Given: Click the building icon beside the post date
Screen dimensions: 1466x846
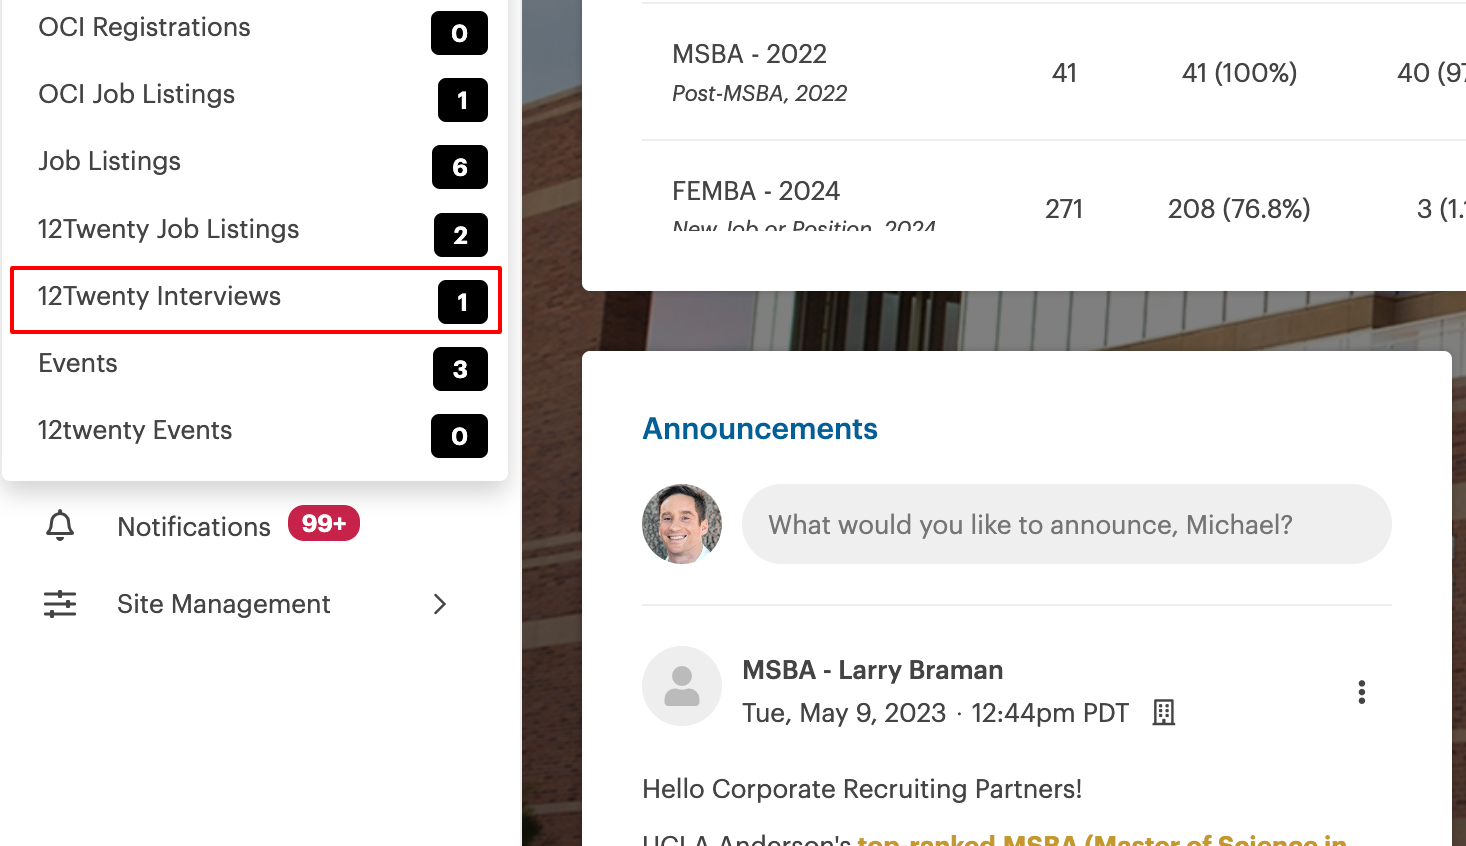Looking at the screenshot, I should (1163, 713).
